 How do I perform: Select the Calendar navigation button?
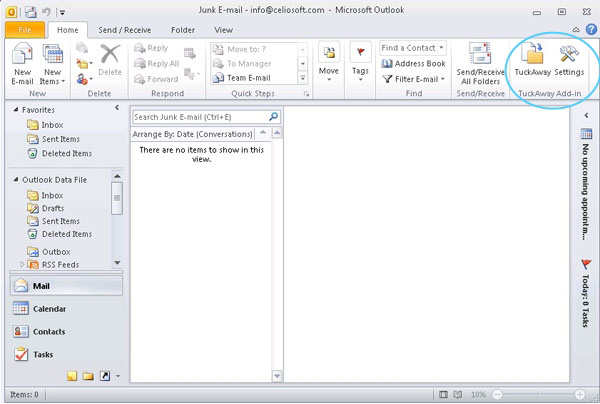coord(49,309)
